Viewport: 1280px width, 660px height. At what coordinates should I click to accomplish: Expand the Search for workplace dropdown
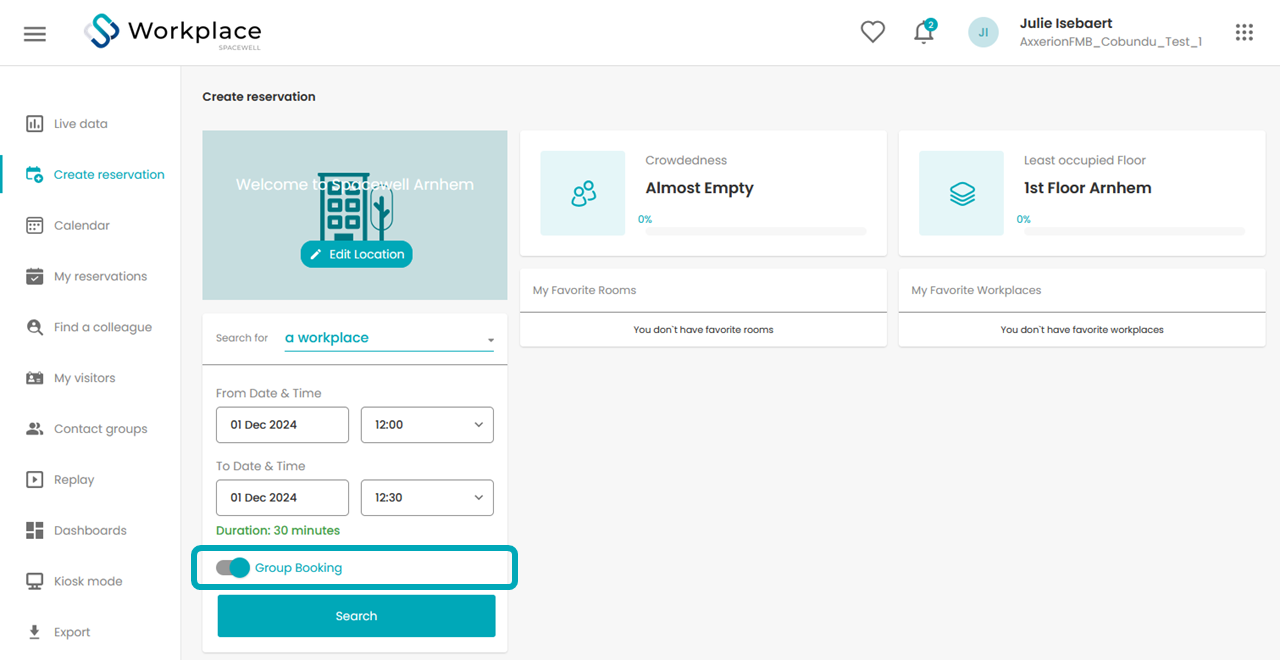(389, 338)
